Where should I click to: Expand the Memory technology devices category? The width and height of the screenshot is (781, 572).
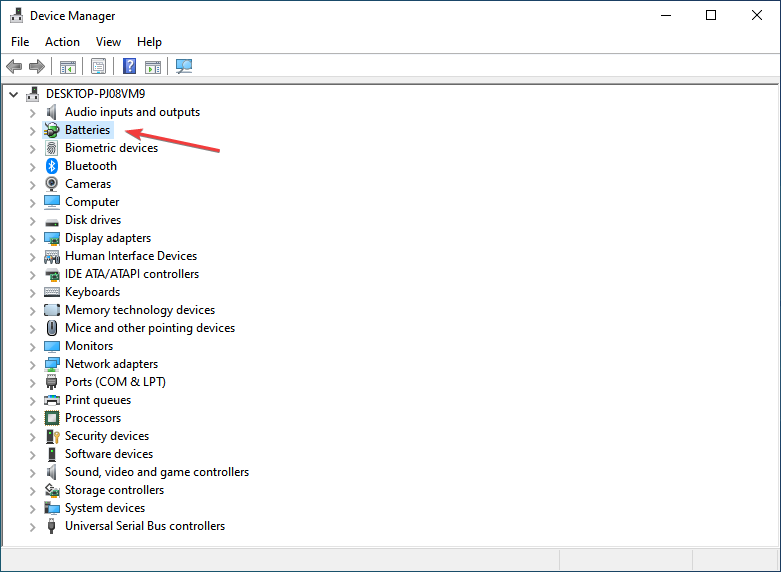32,310
